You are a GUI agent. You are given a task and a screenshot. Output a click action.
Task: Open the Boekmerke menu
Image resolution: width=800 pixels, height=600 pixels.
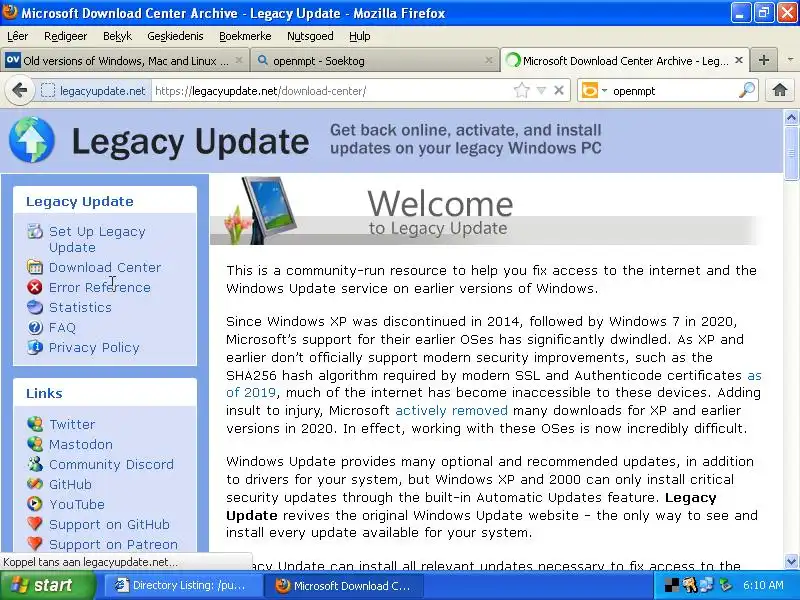[245, 36]
